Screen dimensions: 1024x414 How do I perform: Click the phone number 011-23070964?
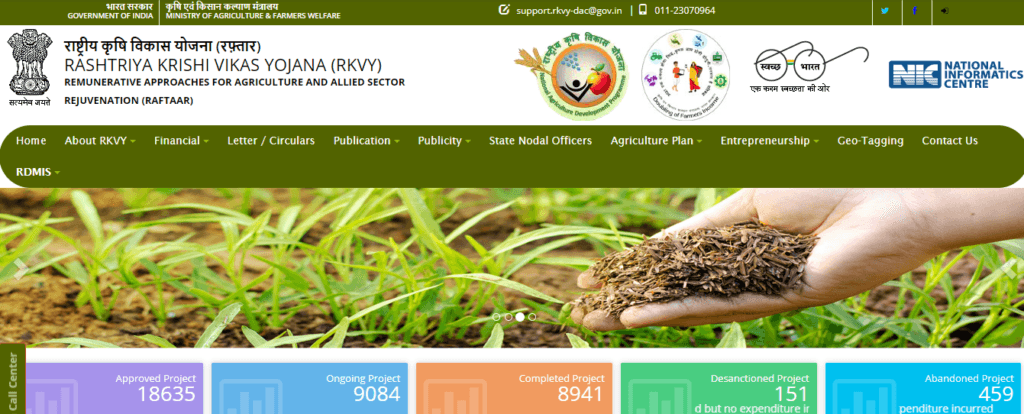pos(684,10)
